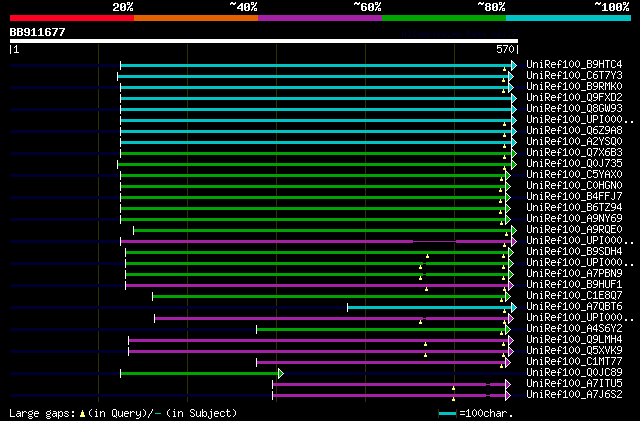Click the orange ~40% legend segment
Viewport: 640px width, 421px height.
196,18
